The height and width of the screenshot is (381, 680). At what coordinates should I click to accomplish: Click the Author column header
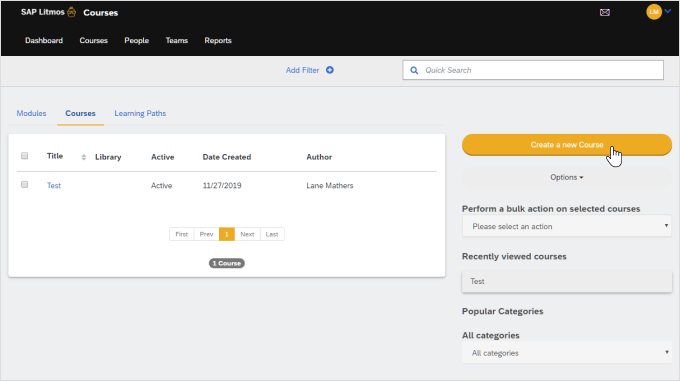tap(319, 157)
